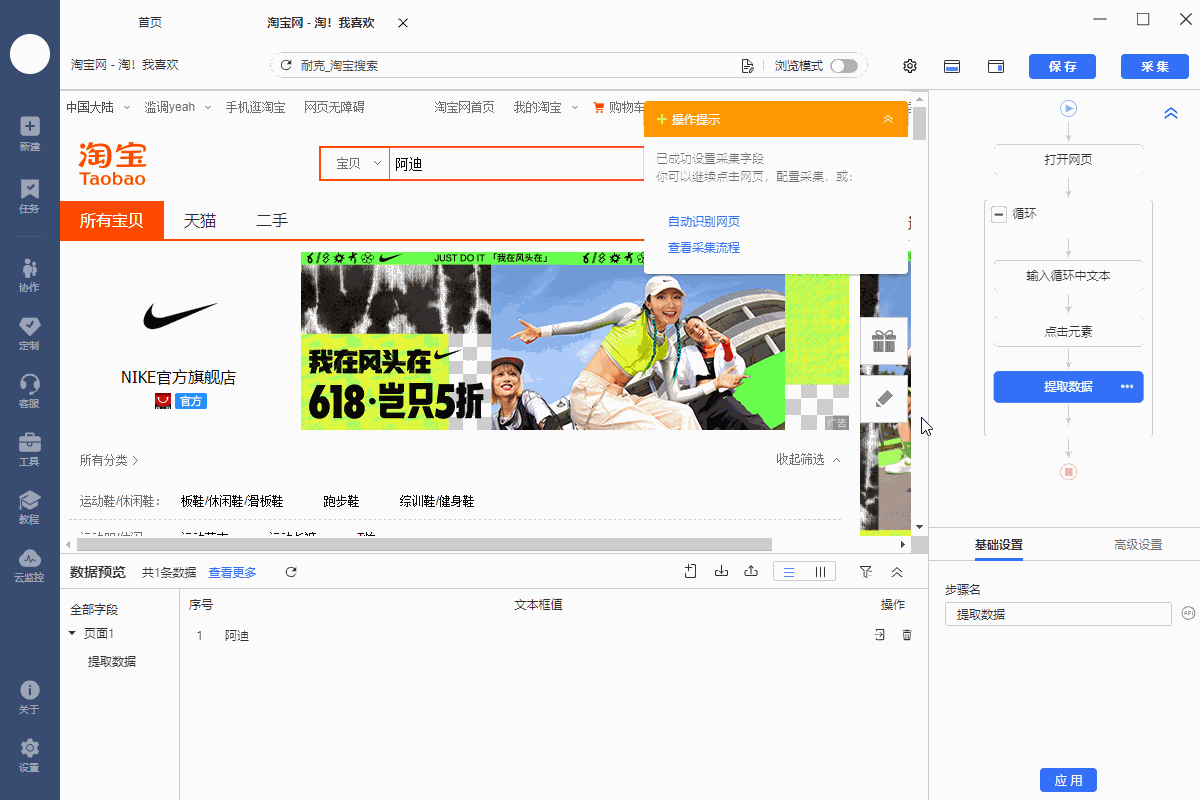Click the export (up-arrow tray) icon in data preview
This screenshot has height=800, width=1200.
click(751, 572)
